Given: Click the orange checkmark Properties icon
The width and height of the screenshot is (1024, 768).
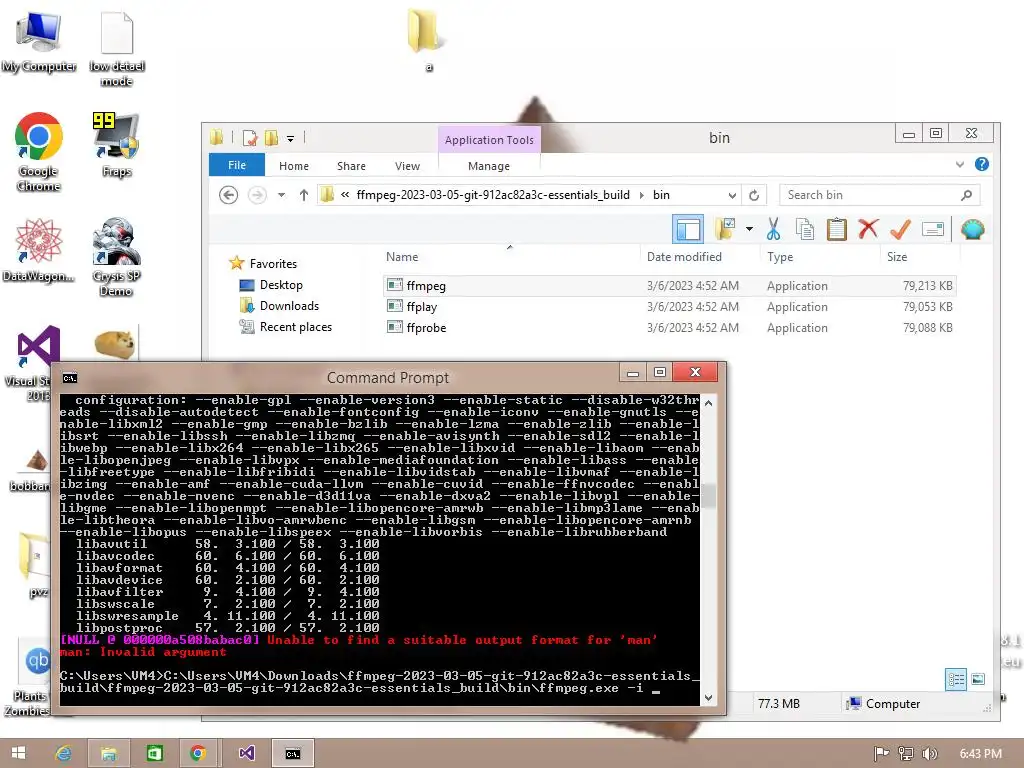Looking at the screenshot, I should pyautogui.click(x=901, y=229).
